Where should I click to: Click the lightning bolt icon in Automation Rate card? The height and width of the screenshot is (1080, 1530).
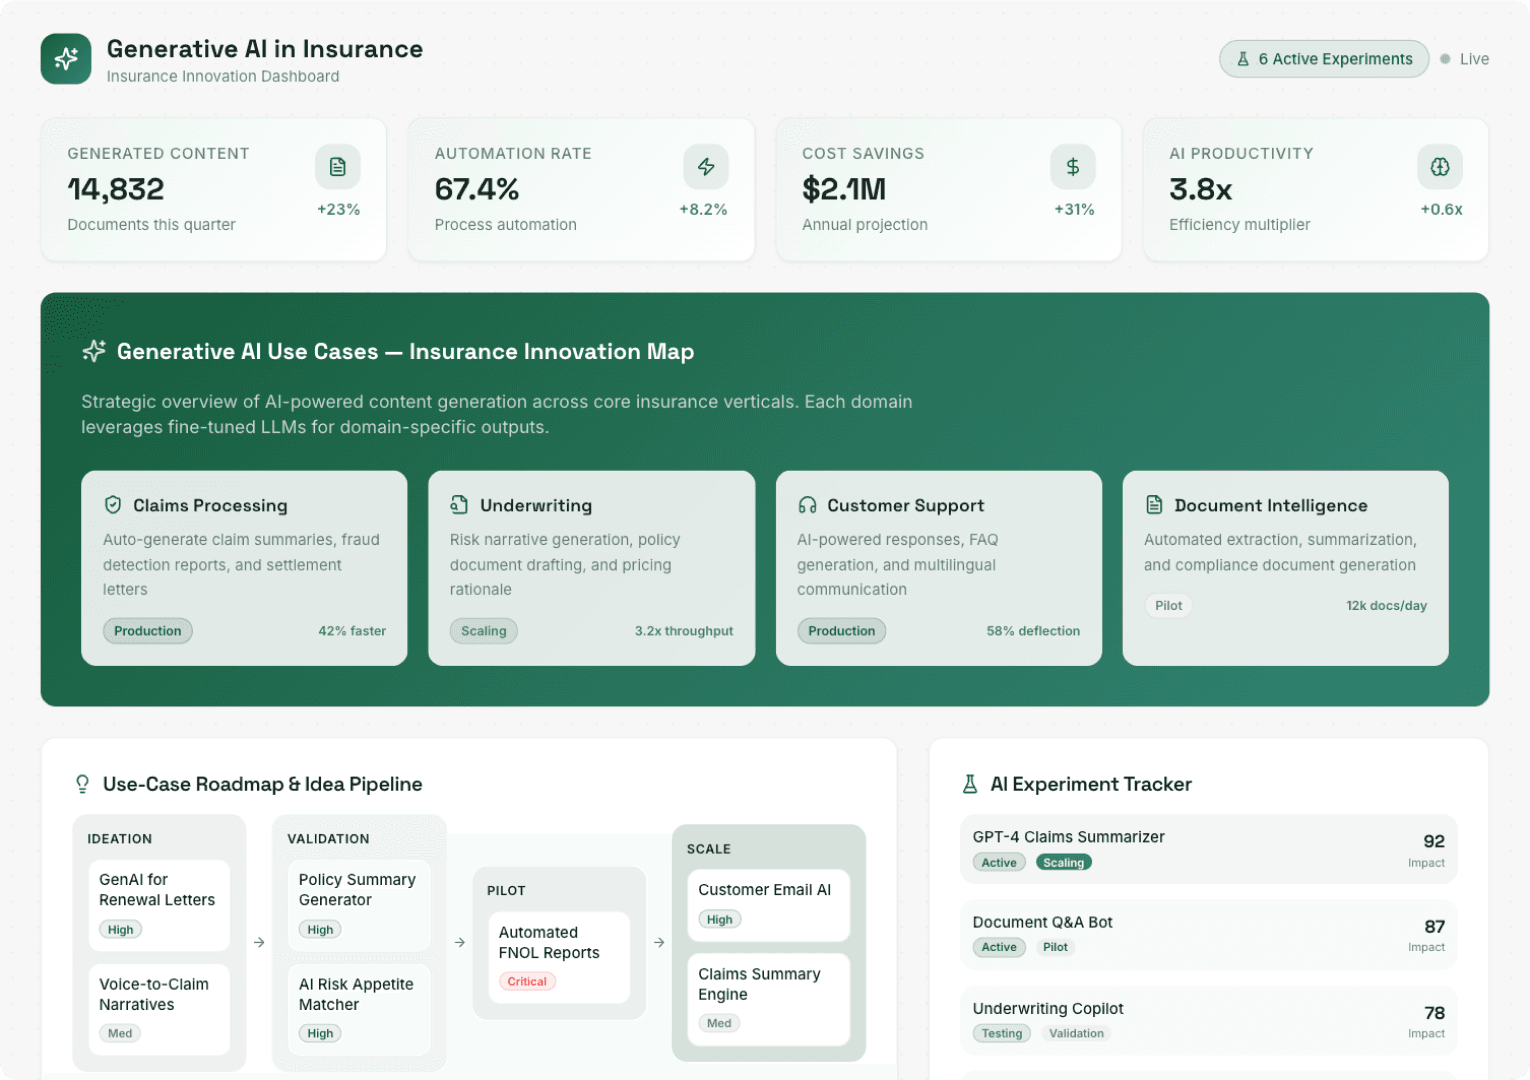(x=706, y=167)
